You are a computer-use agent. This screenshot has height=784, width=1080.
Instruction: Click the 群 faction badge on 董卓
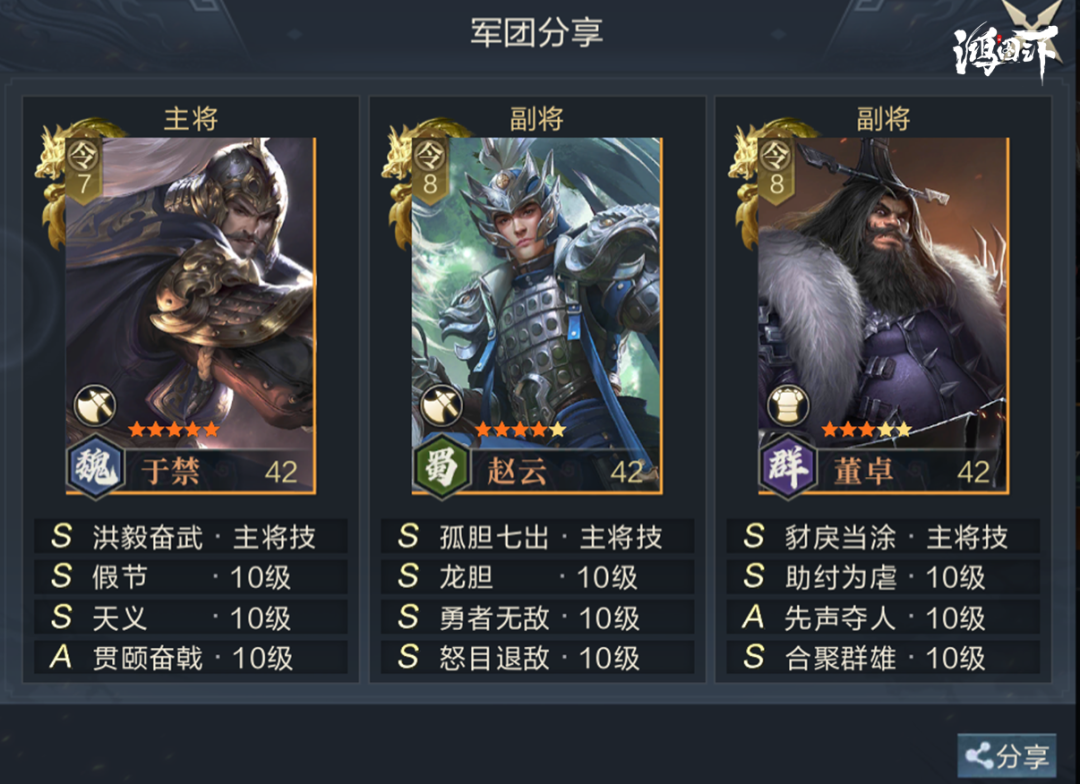point(789,466)
